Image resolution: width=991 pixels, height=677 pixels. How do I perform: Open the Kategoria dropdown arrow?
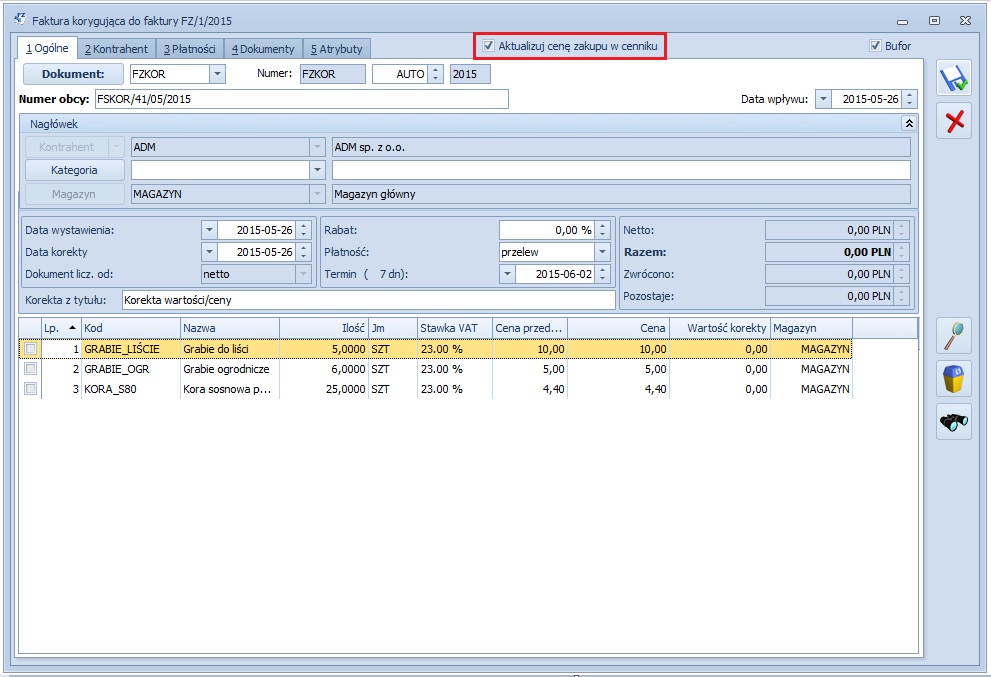317,170
